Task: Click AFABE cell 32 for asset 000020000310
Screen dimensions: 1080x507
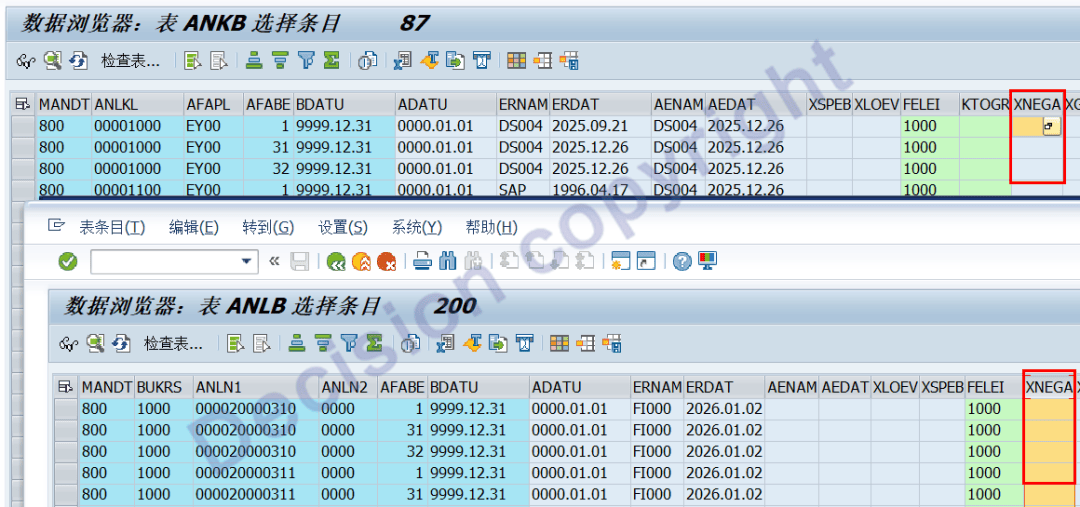Action: 402,451
